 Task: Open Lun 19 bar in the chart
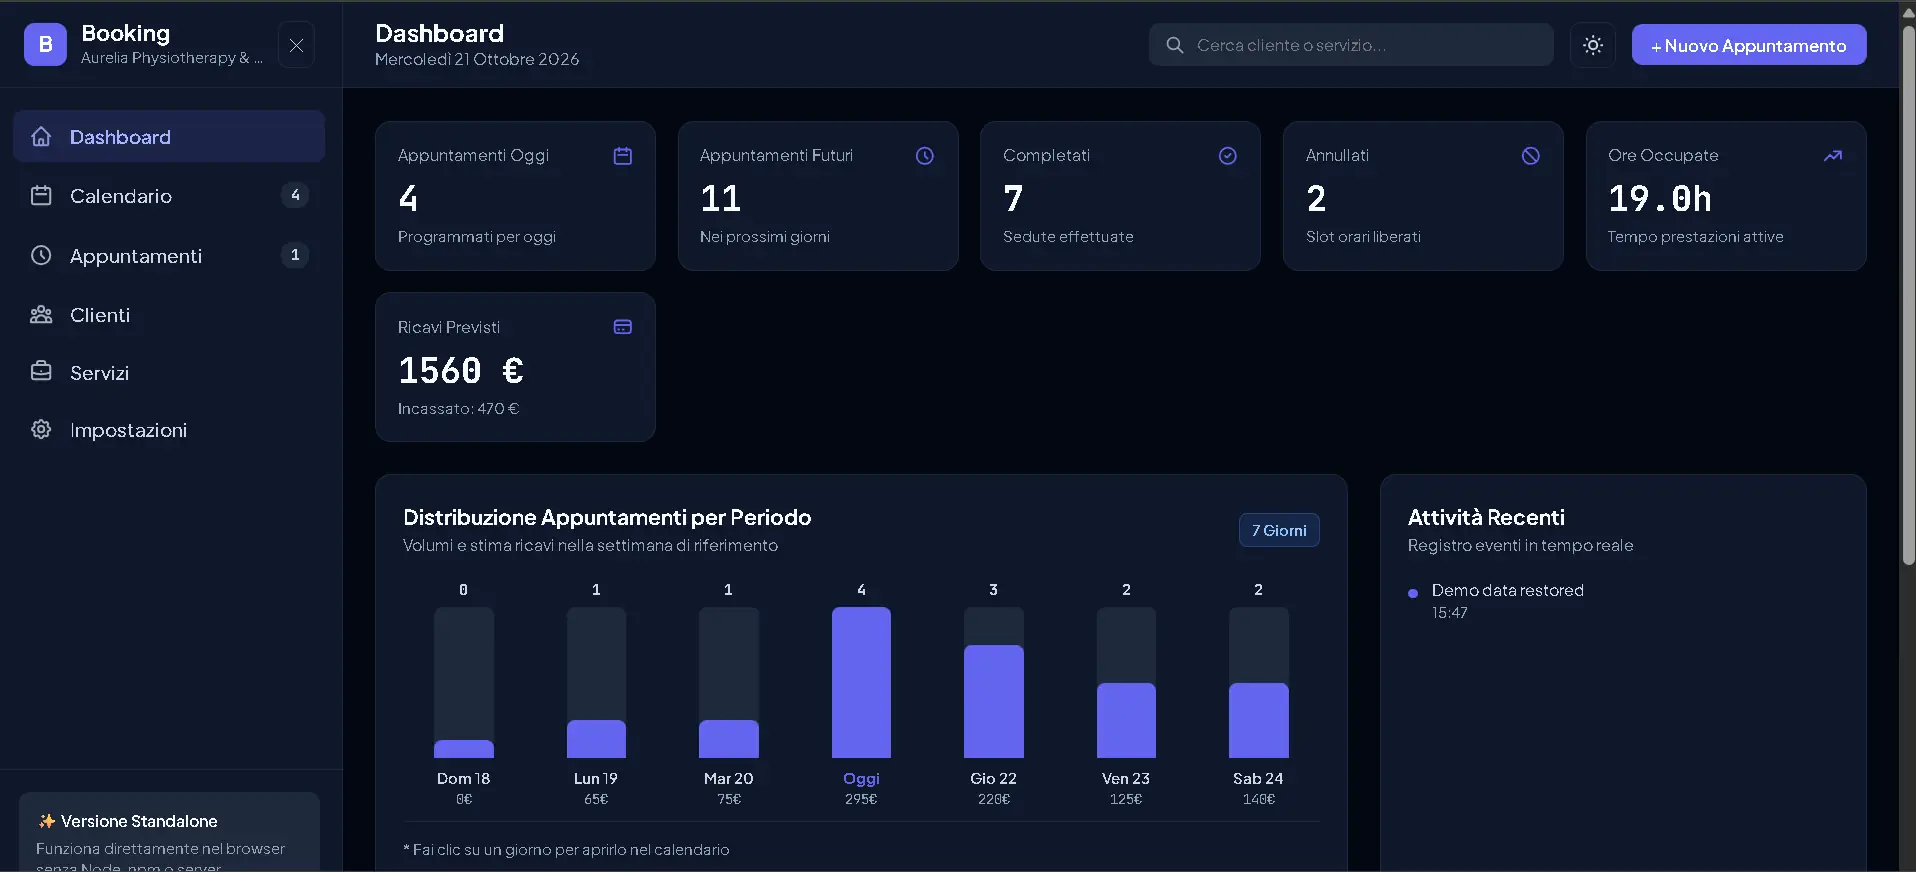point(596,683)
